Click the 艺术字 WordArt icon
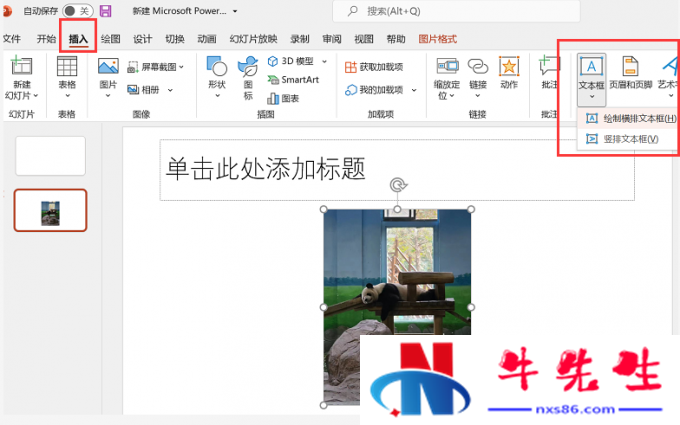 pos(670,66)
